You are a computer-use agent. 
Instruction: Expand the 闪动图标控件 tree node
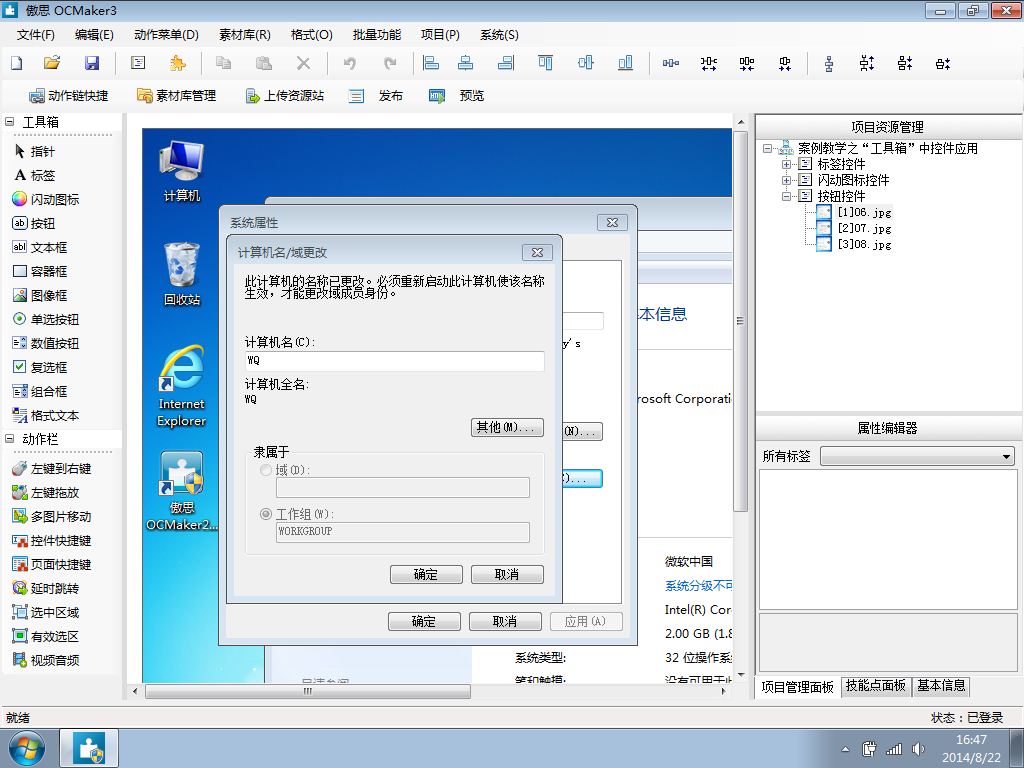[786, 180]
